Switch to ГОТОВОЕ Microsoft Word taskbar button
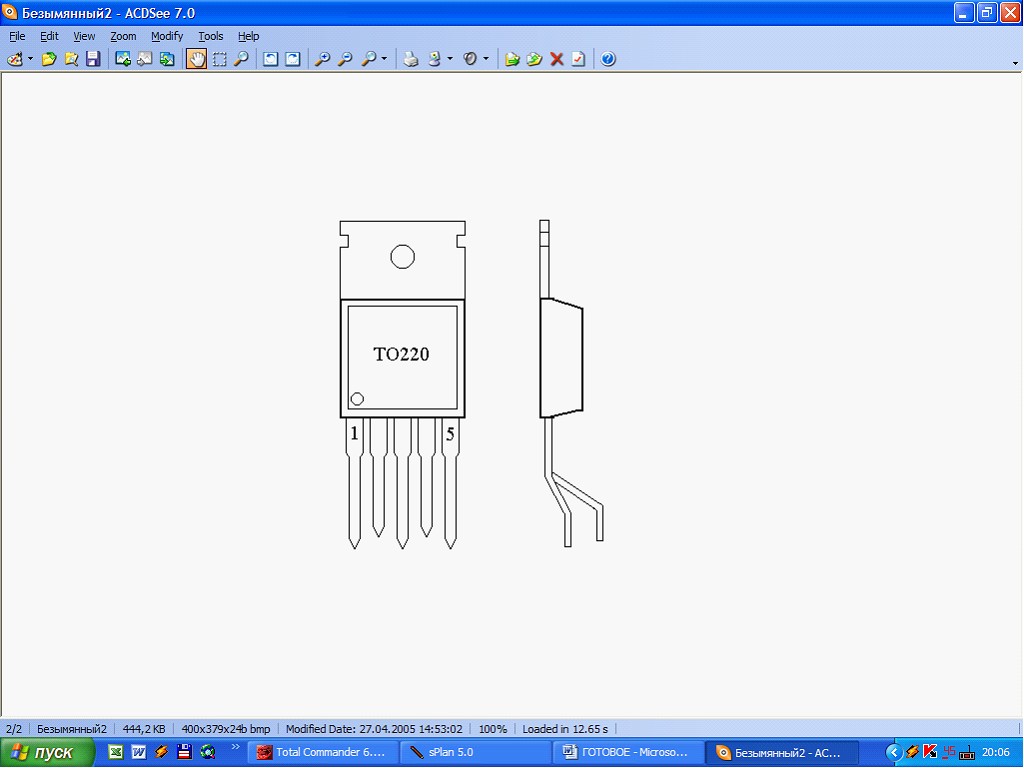Screen dimensions: 1024x768 pos(630,752)
